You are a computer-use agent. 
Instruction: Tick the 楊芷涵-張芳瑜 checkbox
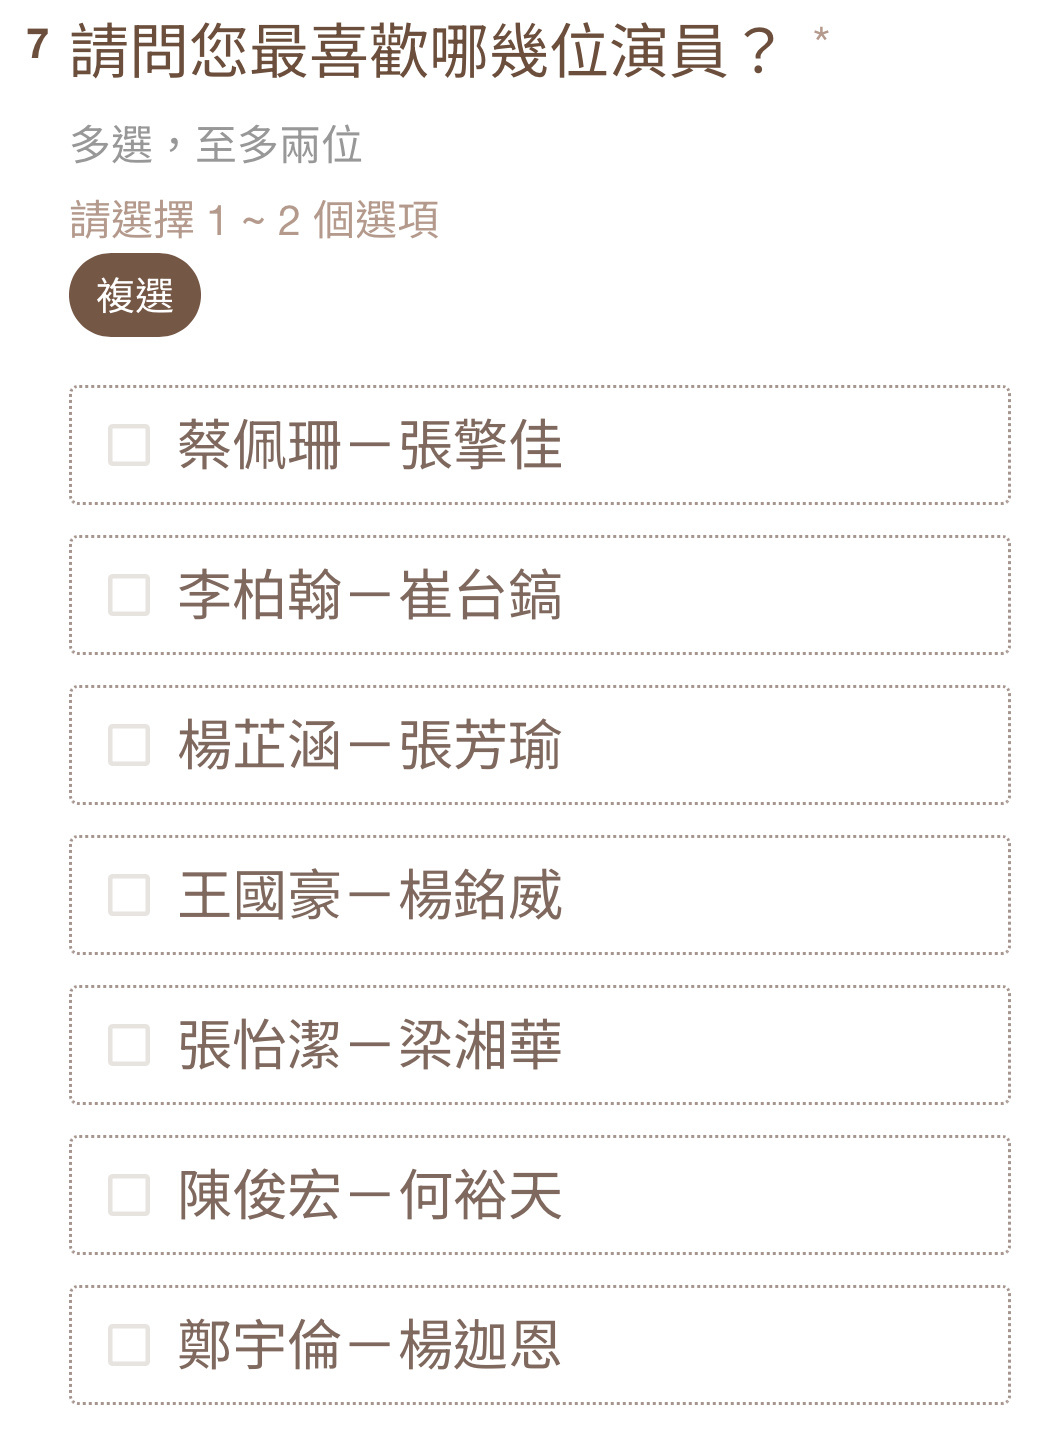click(129, 745)
